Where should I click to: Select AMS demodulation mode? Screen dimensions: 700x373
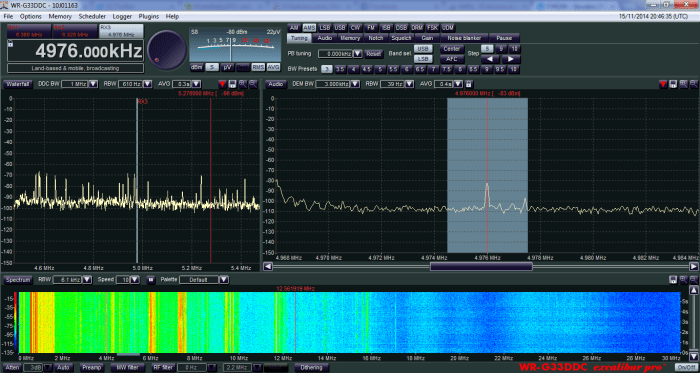click(x=309, y=28)
